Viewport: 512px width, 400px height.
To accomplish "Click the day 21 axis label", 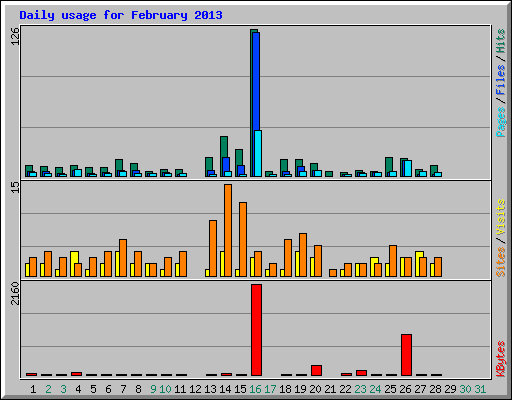I will tap(330, 389).
